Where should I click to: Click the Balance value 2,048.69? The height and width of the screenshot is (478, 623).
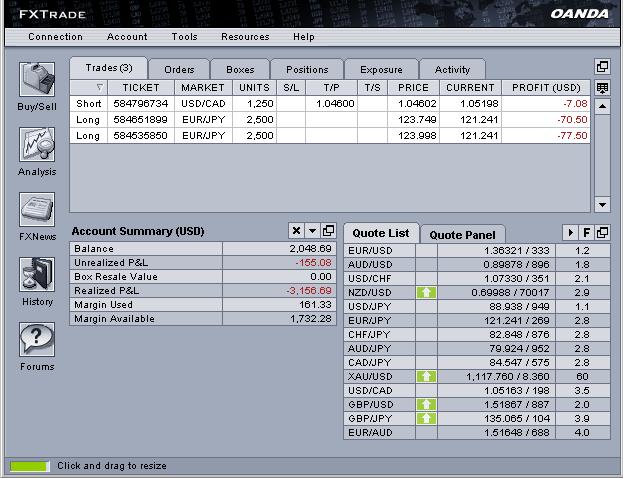[x=310, y=249]
